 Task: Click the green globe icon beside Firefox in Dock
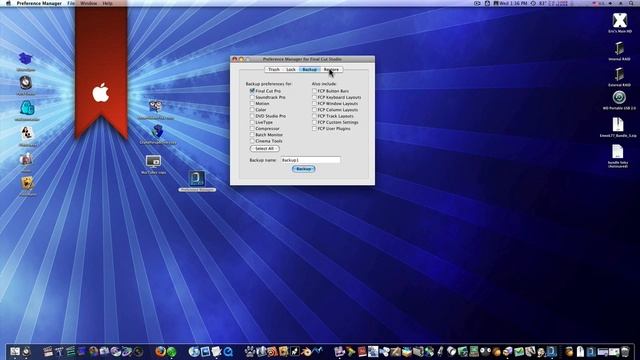pyautogui.click(x=171, y=351)
